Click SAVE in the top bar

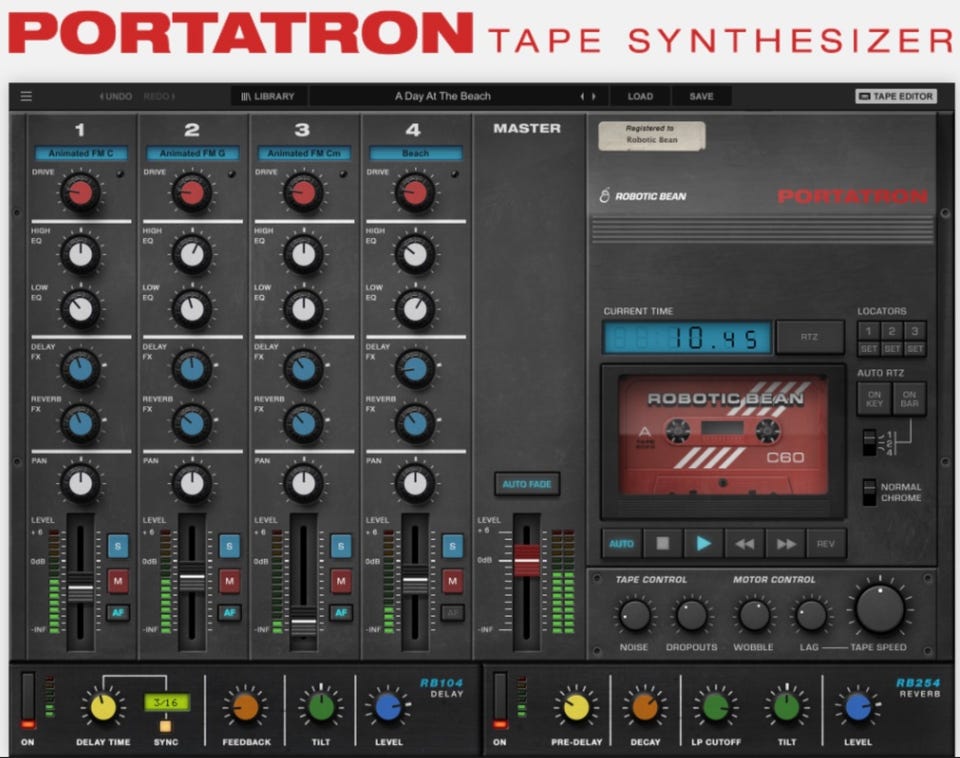pyautogui.click(x=701, y=97)
